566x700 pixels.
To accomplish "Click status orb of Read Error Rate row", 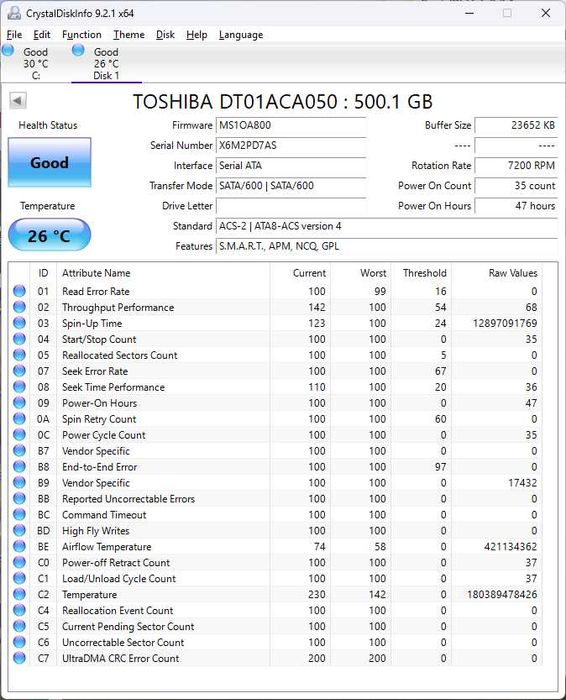I will 19,291.
